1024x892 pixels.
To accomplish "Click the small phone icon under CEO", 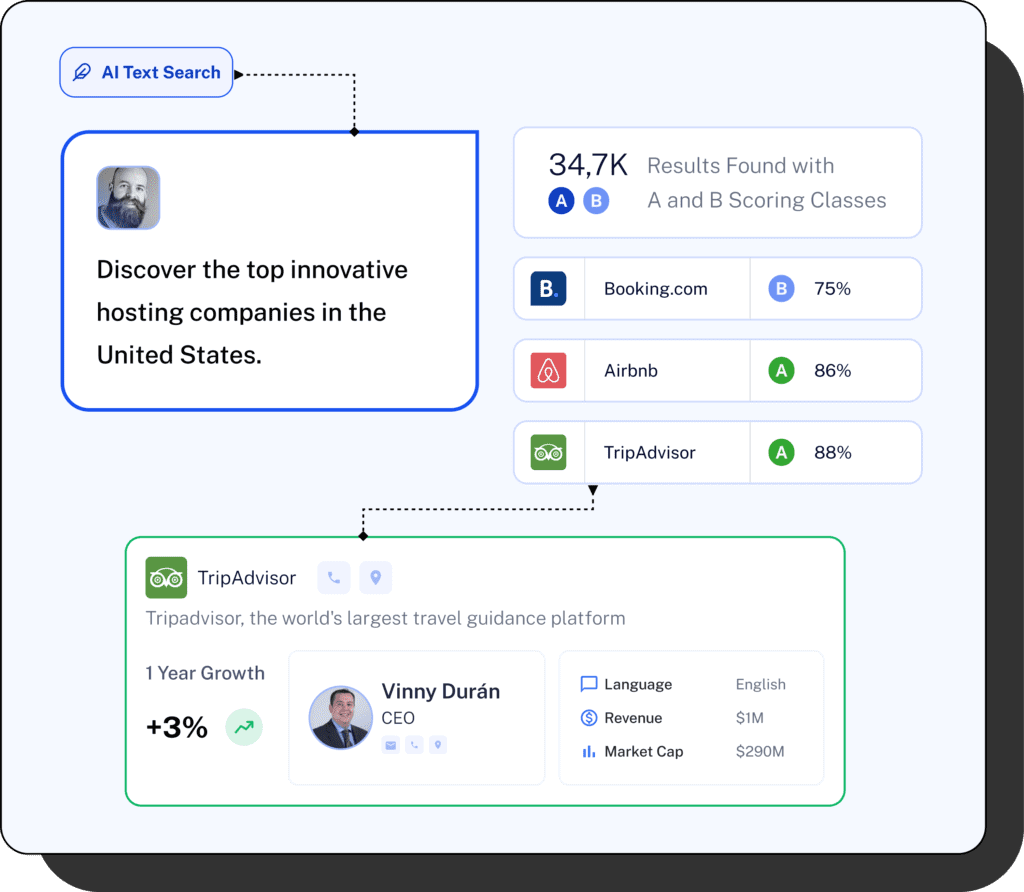I will tap(414, 745).
